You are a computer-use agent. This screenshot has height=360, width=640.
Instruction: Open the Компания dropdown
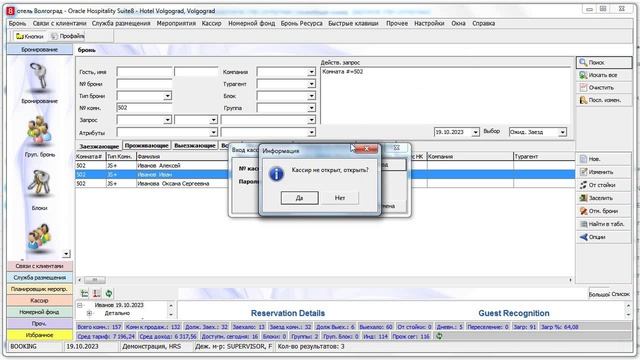coord(311,72)
